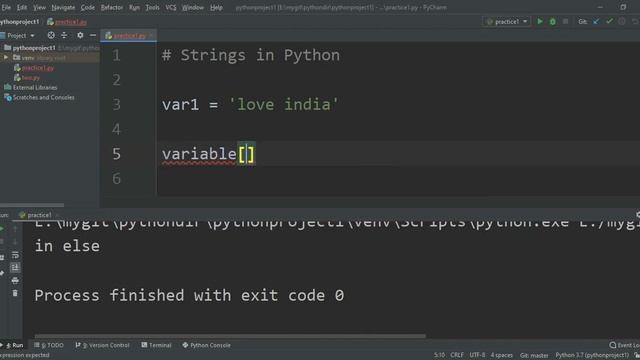
Task: Start debugging with the green bug icon
Action: pos(552,22)
